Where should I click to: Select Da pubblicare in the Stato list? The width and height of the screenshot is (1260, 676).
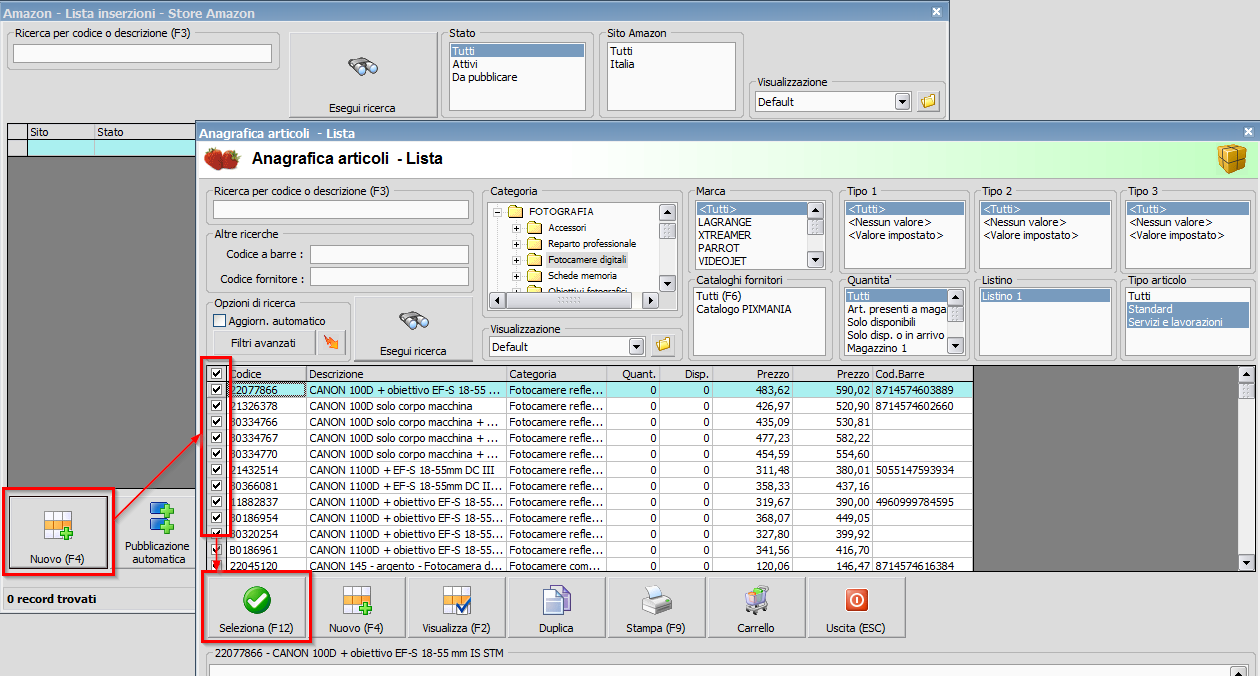(517, 77)
